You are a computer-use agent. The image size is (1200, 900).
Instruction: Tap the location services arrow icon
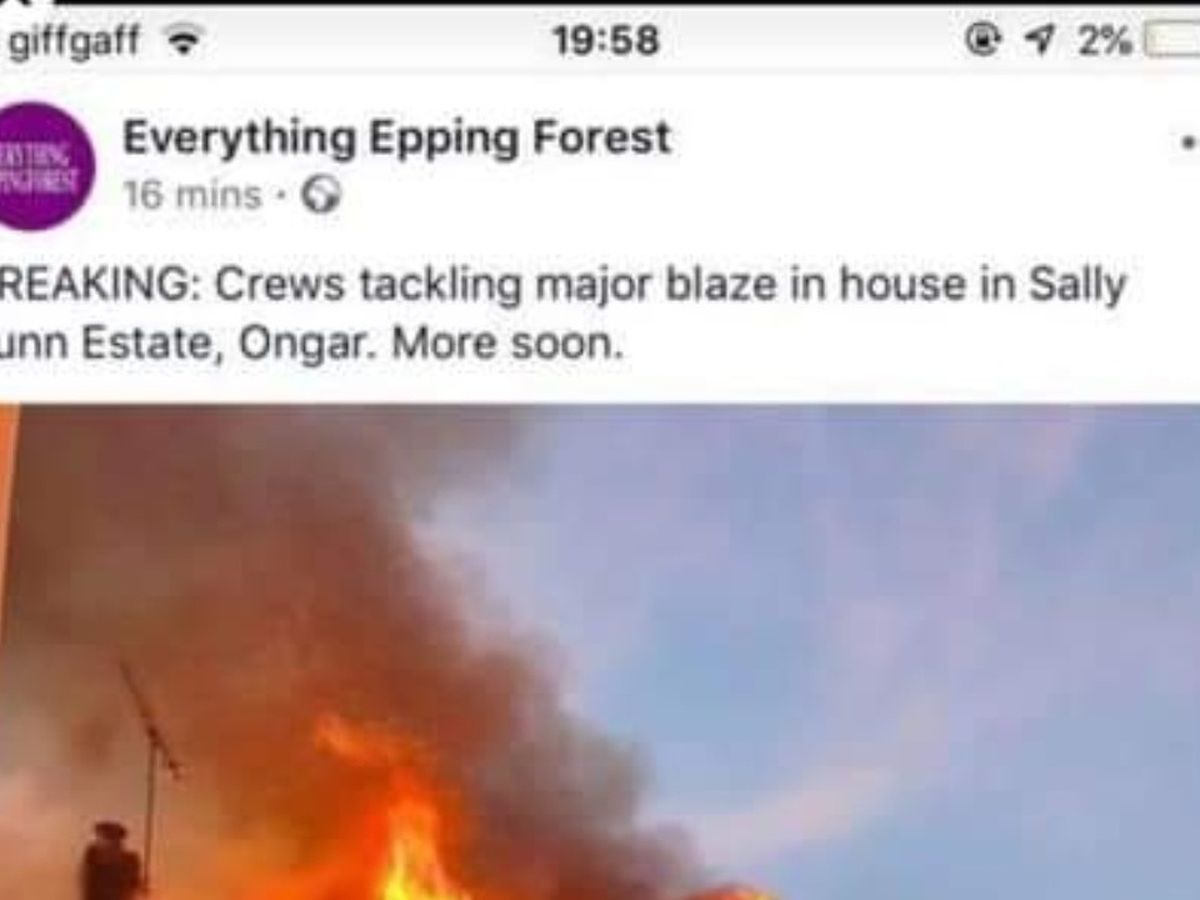[x=1039, y=41]
